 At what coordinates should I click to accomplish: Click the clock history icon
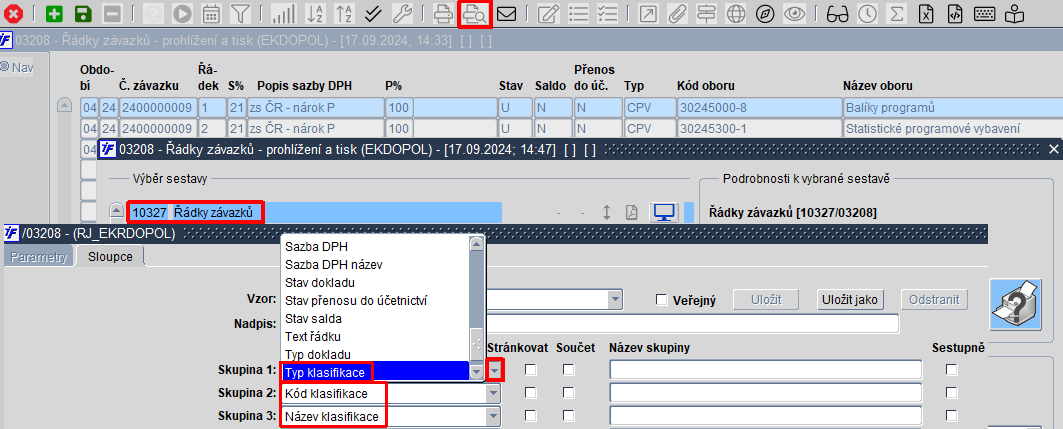tap(866, 13)
